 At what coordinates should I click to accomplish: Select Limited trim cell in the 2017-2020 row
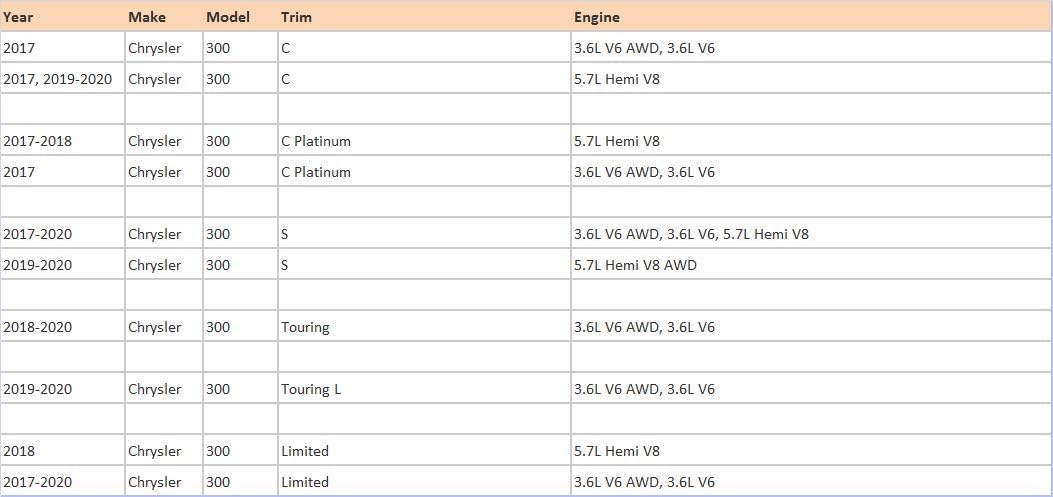[305, 482]
